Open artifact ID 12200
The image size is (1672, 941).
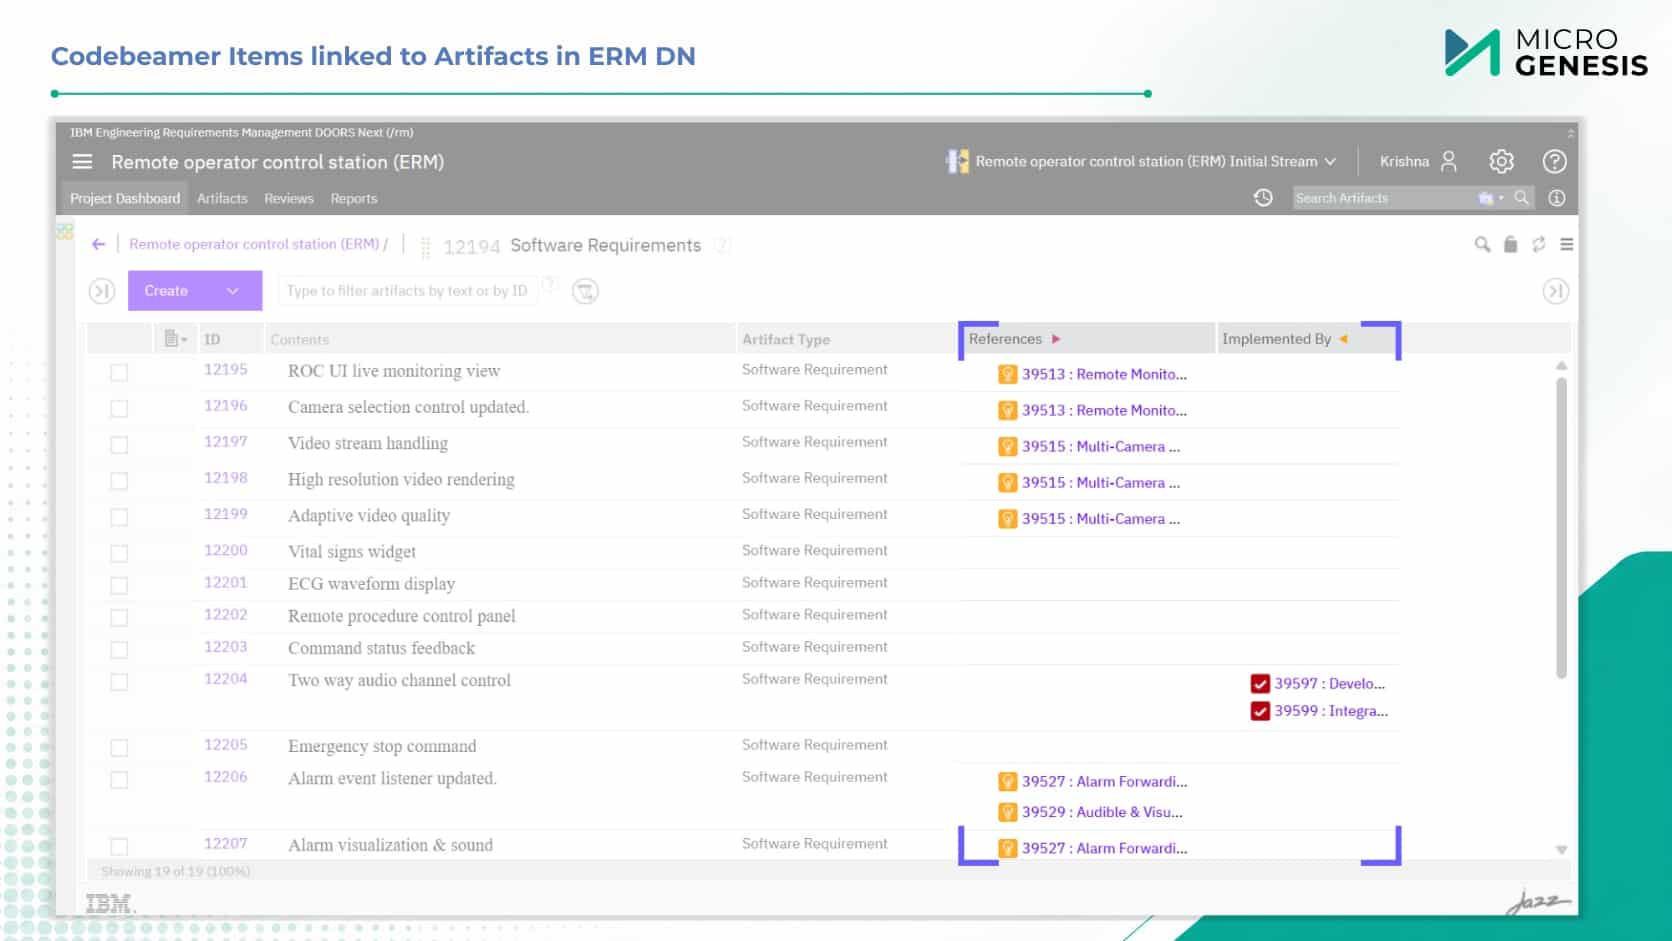[226, 550]
